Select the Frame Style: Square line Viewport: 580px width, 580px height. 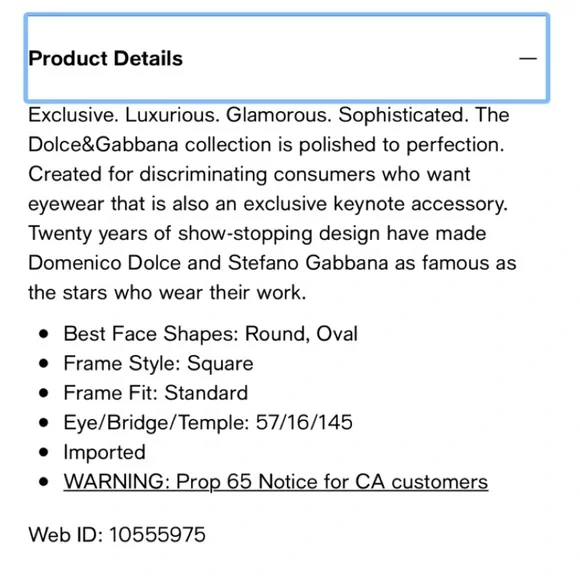(x=158, y=363)
